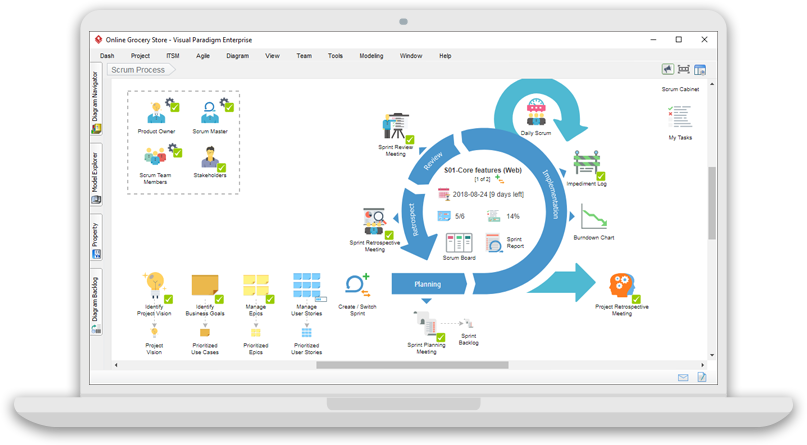807x445 pixels.
Task: Click the announcement megaphone toolbar icon
Action: coord(668,69)
